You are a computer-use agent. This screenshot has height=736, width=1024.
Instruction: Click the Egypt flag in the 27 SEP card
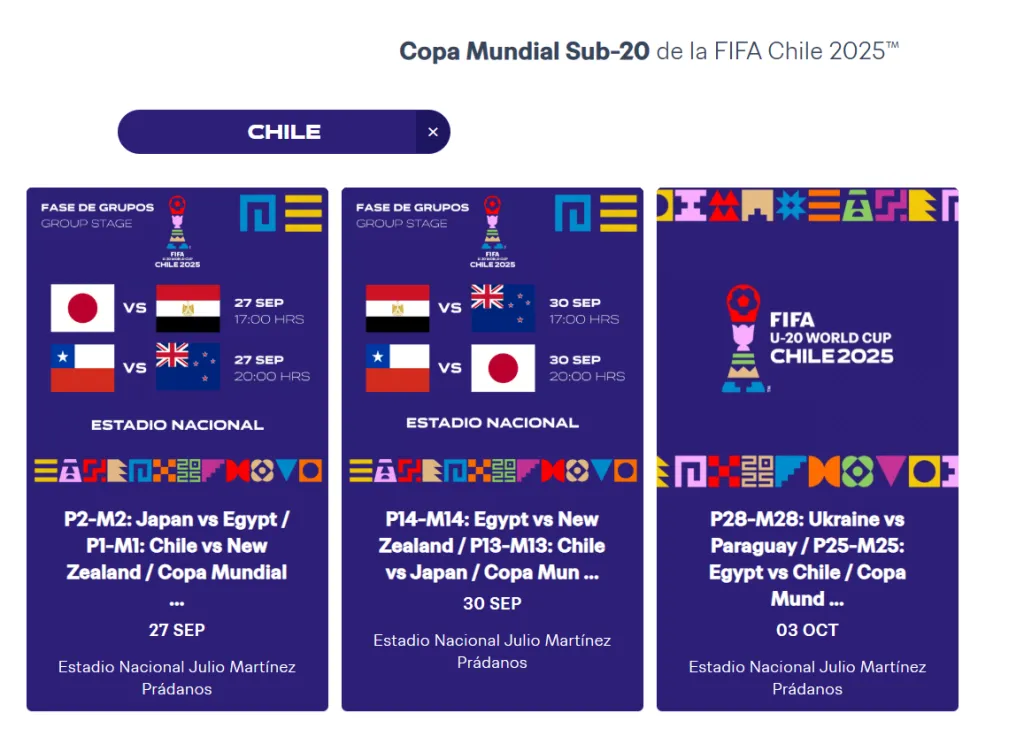(188, 308)
